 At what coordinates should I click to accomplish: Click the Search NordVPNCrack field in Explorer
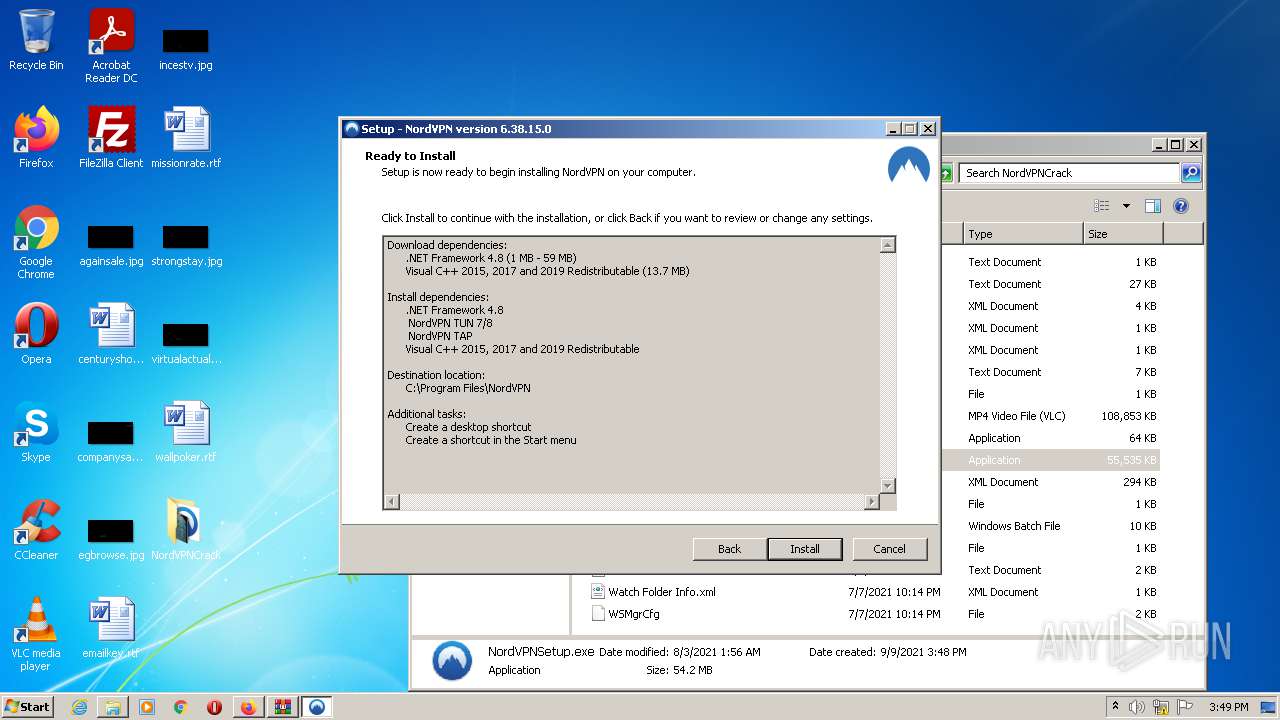tap(1069, 173)
